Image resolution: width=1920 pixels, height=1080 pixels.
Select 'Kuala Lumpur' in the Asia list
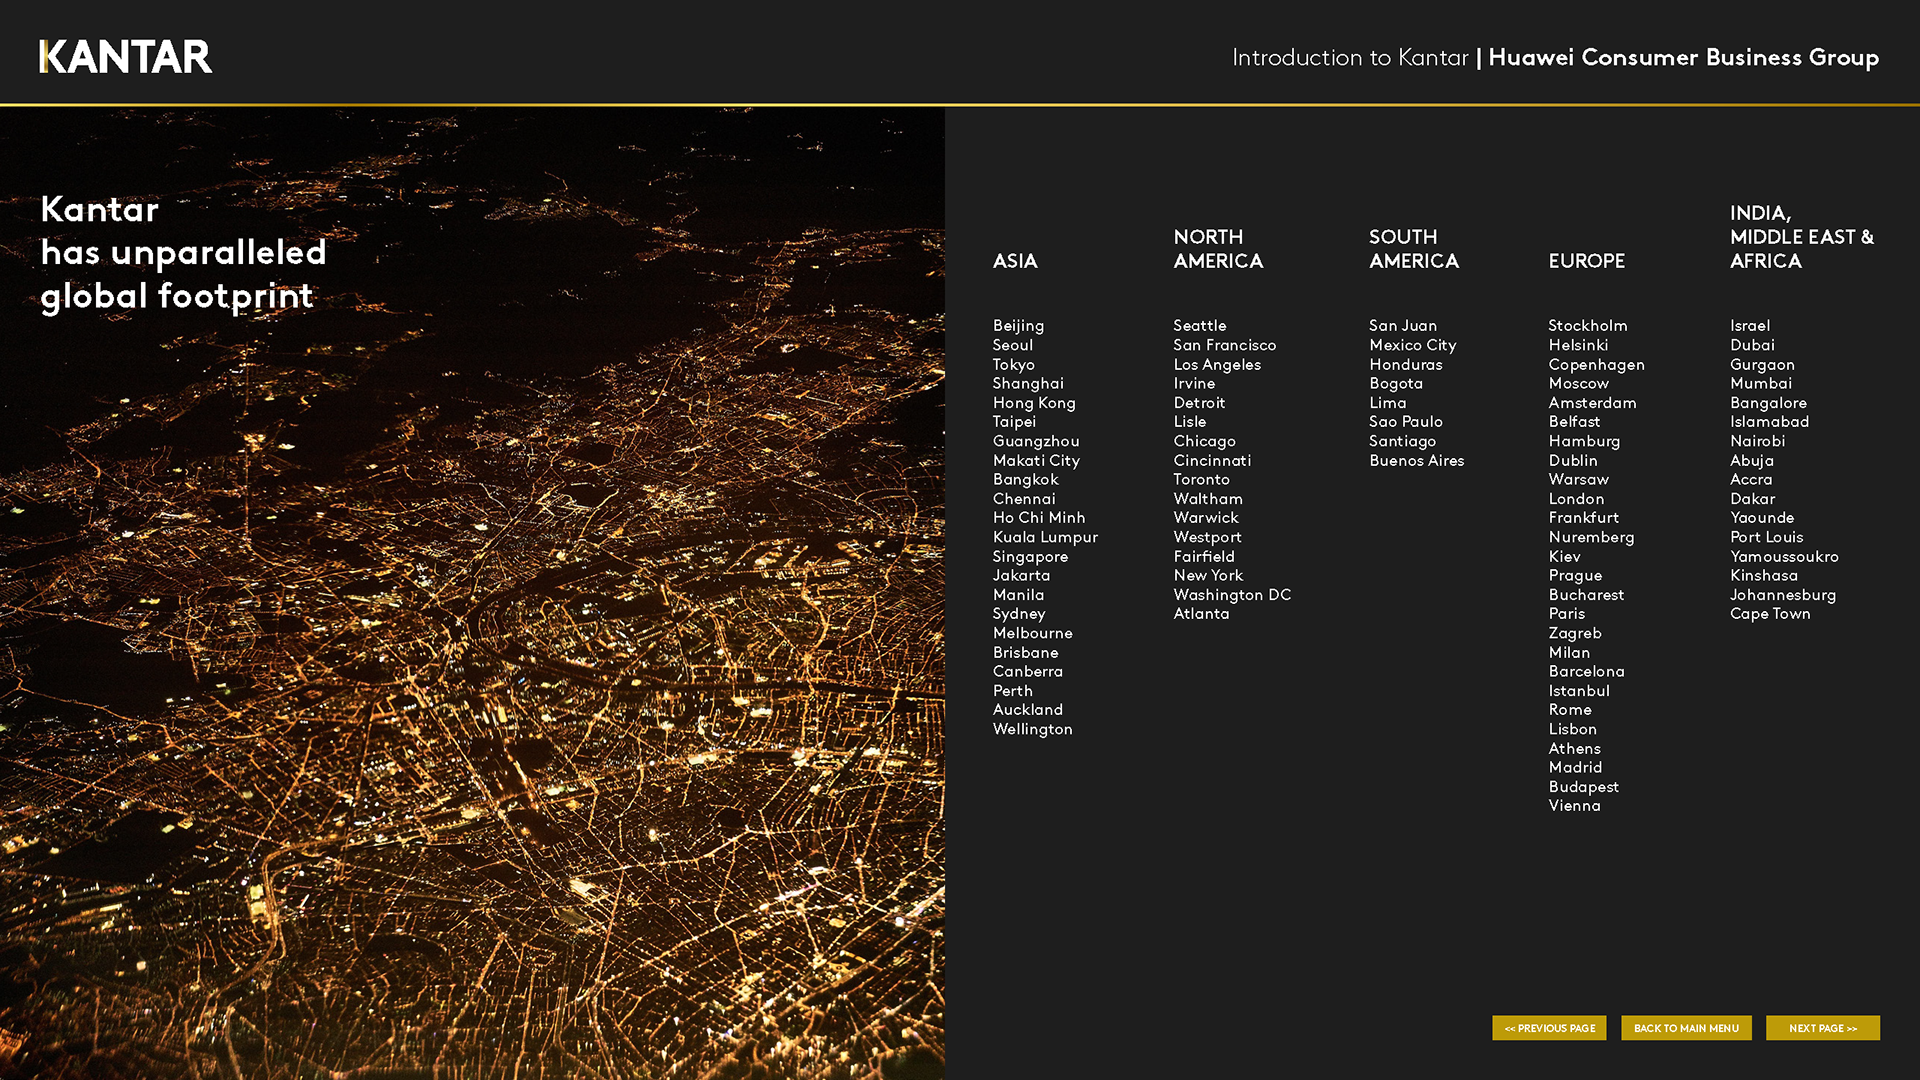(1045, 538)
